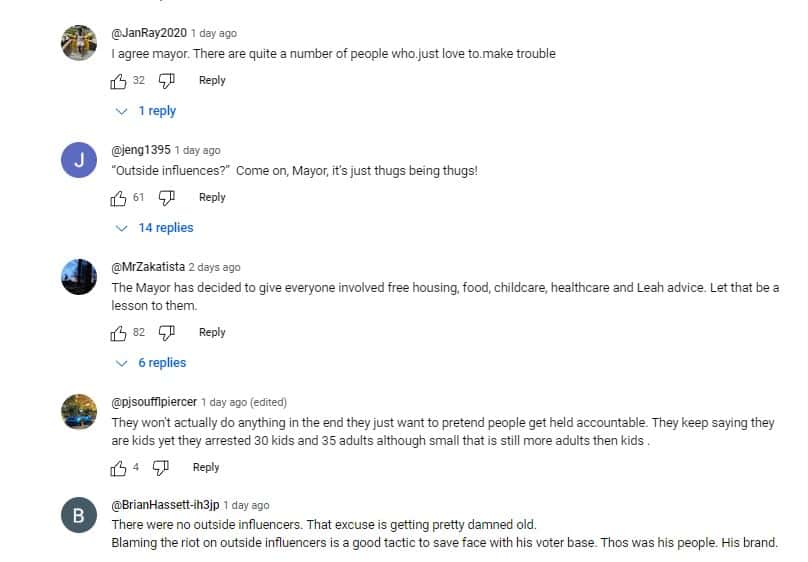Expand the 1 reply thread

coord(147,111)
